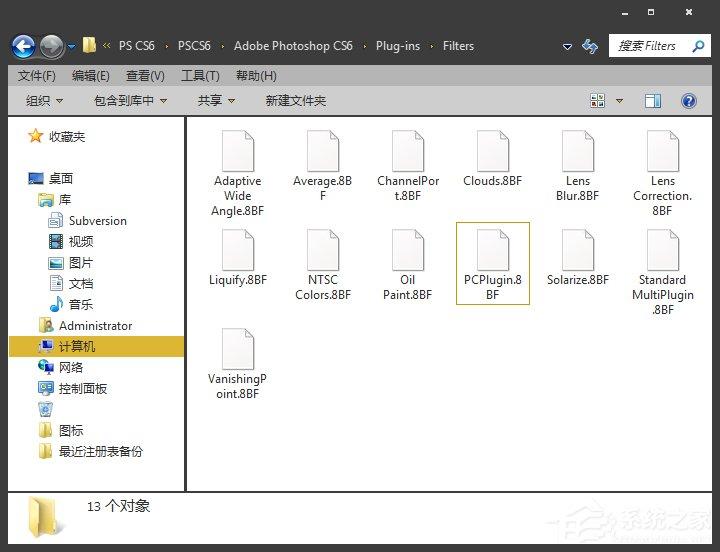Screen dimensions: 720x552
Task: Navigate to PSCS6 breadcrumb
Action: 194,46
